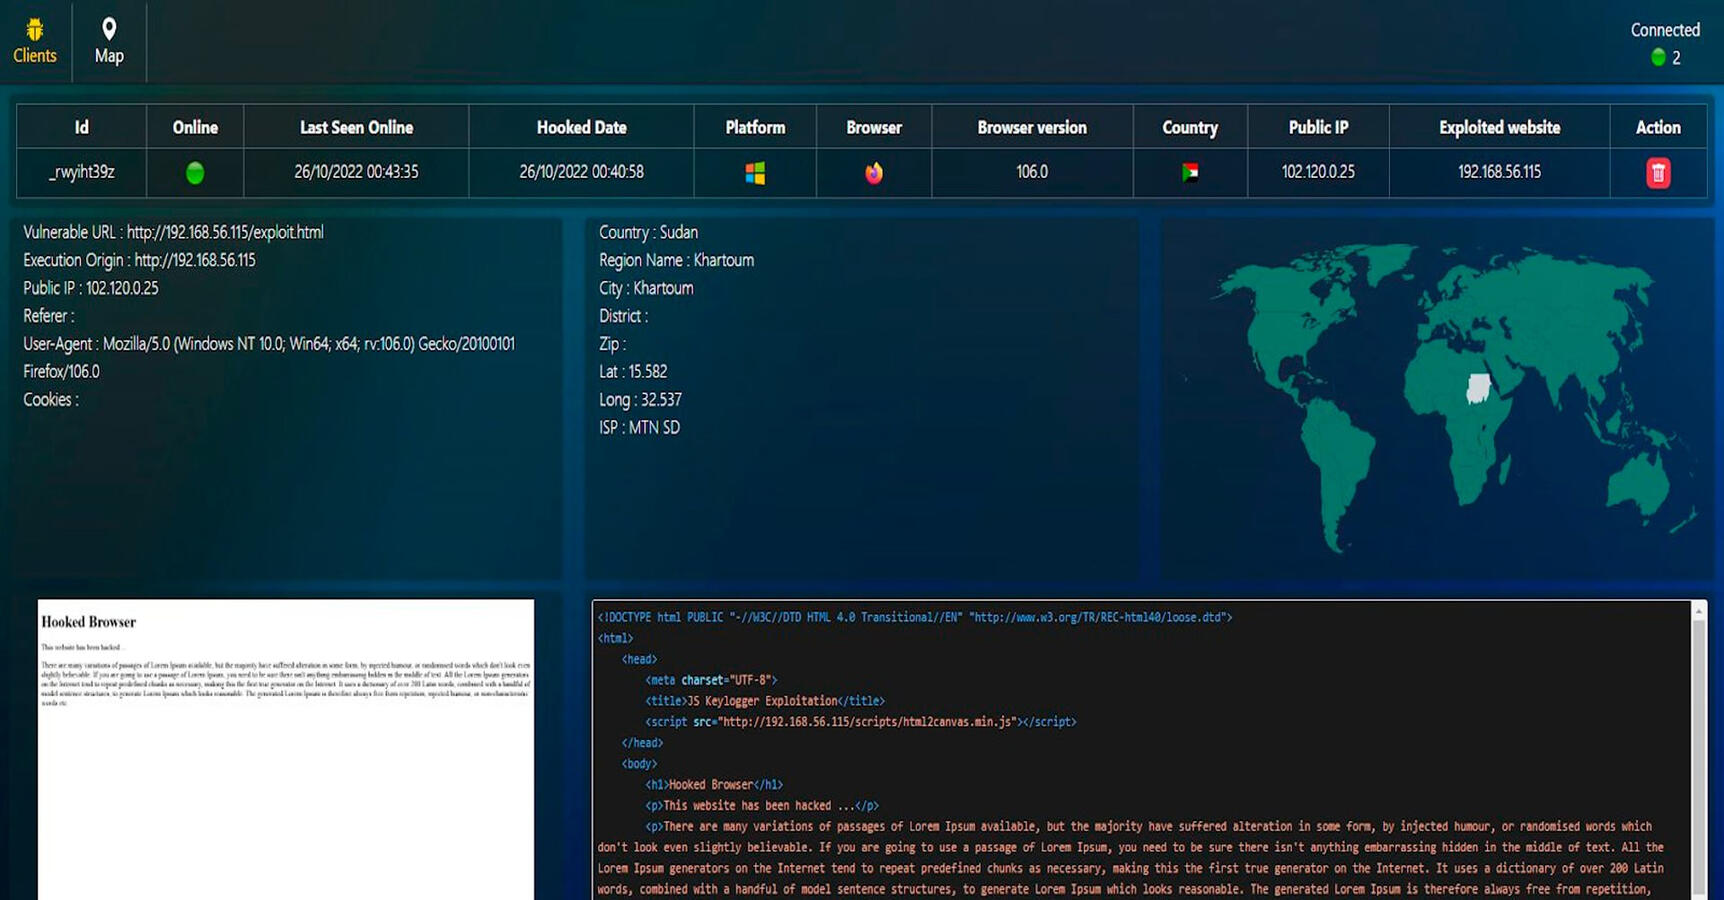Select client id _rwyiht39z
The height and width of the screenshot is (900, 1724).
pos(82,172)
